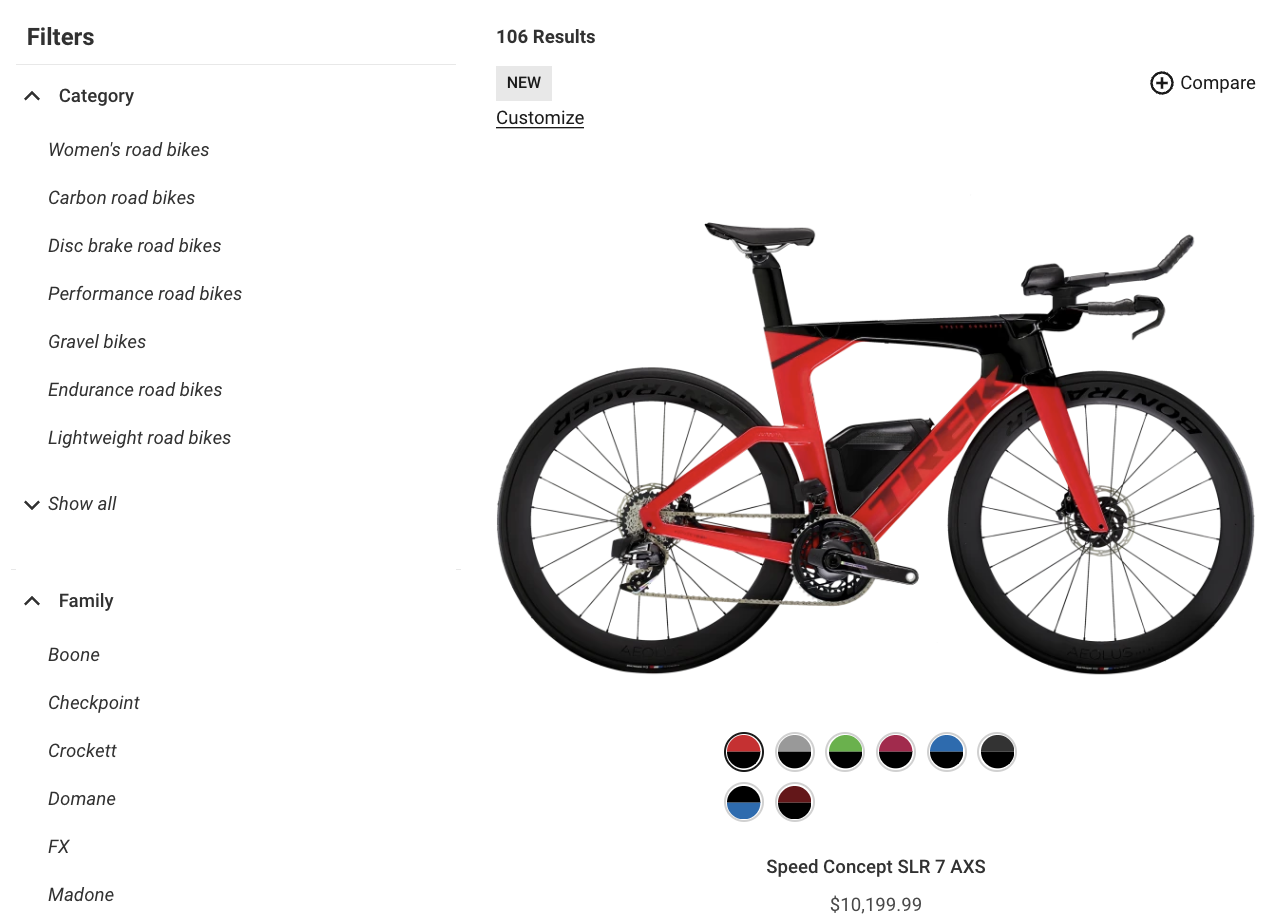Screen dimensions: 1266x916
Task: Filter by Carbon road bikes
Action: 122,198
